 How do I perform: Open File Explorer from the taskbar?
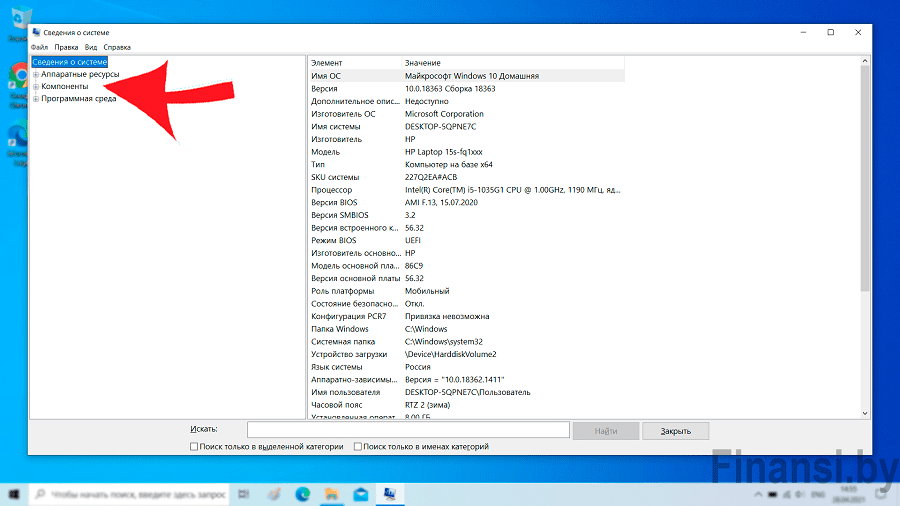(x=332, y=494)
